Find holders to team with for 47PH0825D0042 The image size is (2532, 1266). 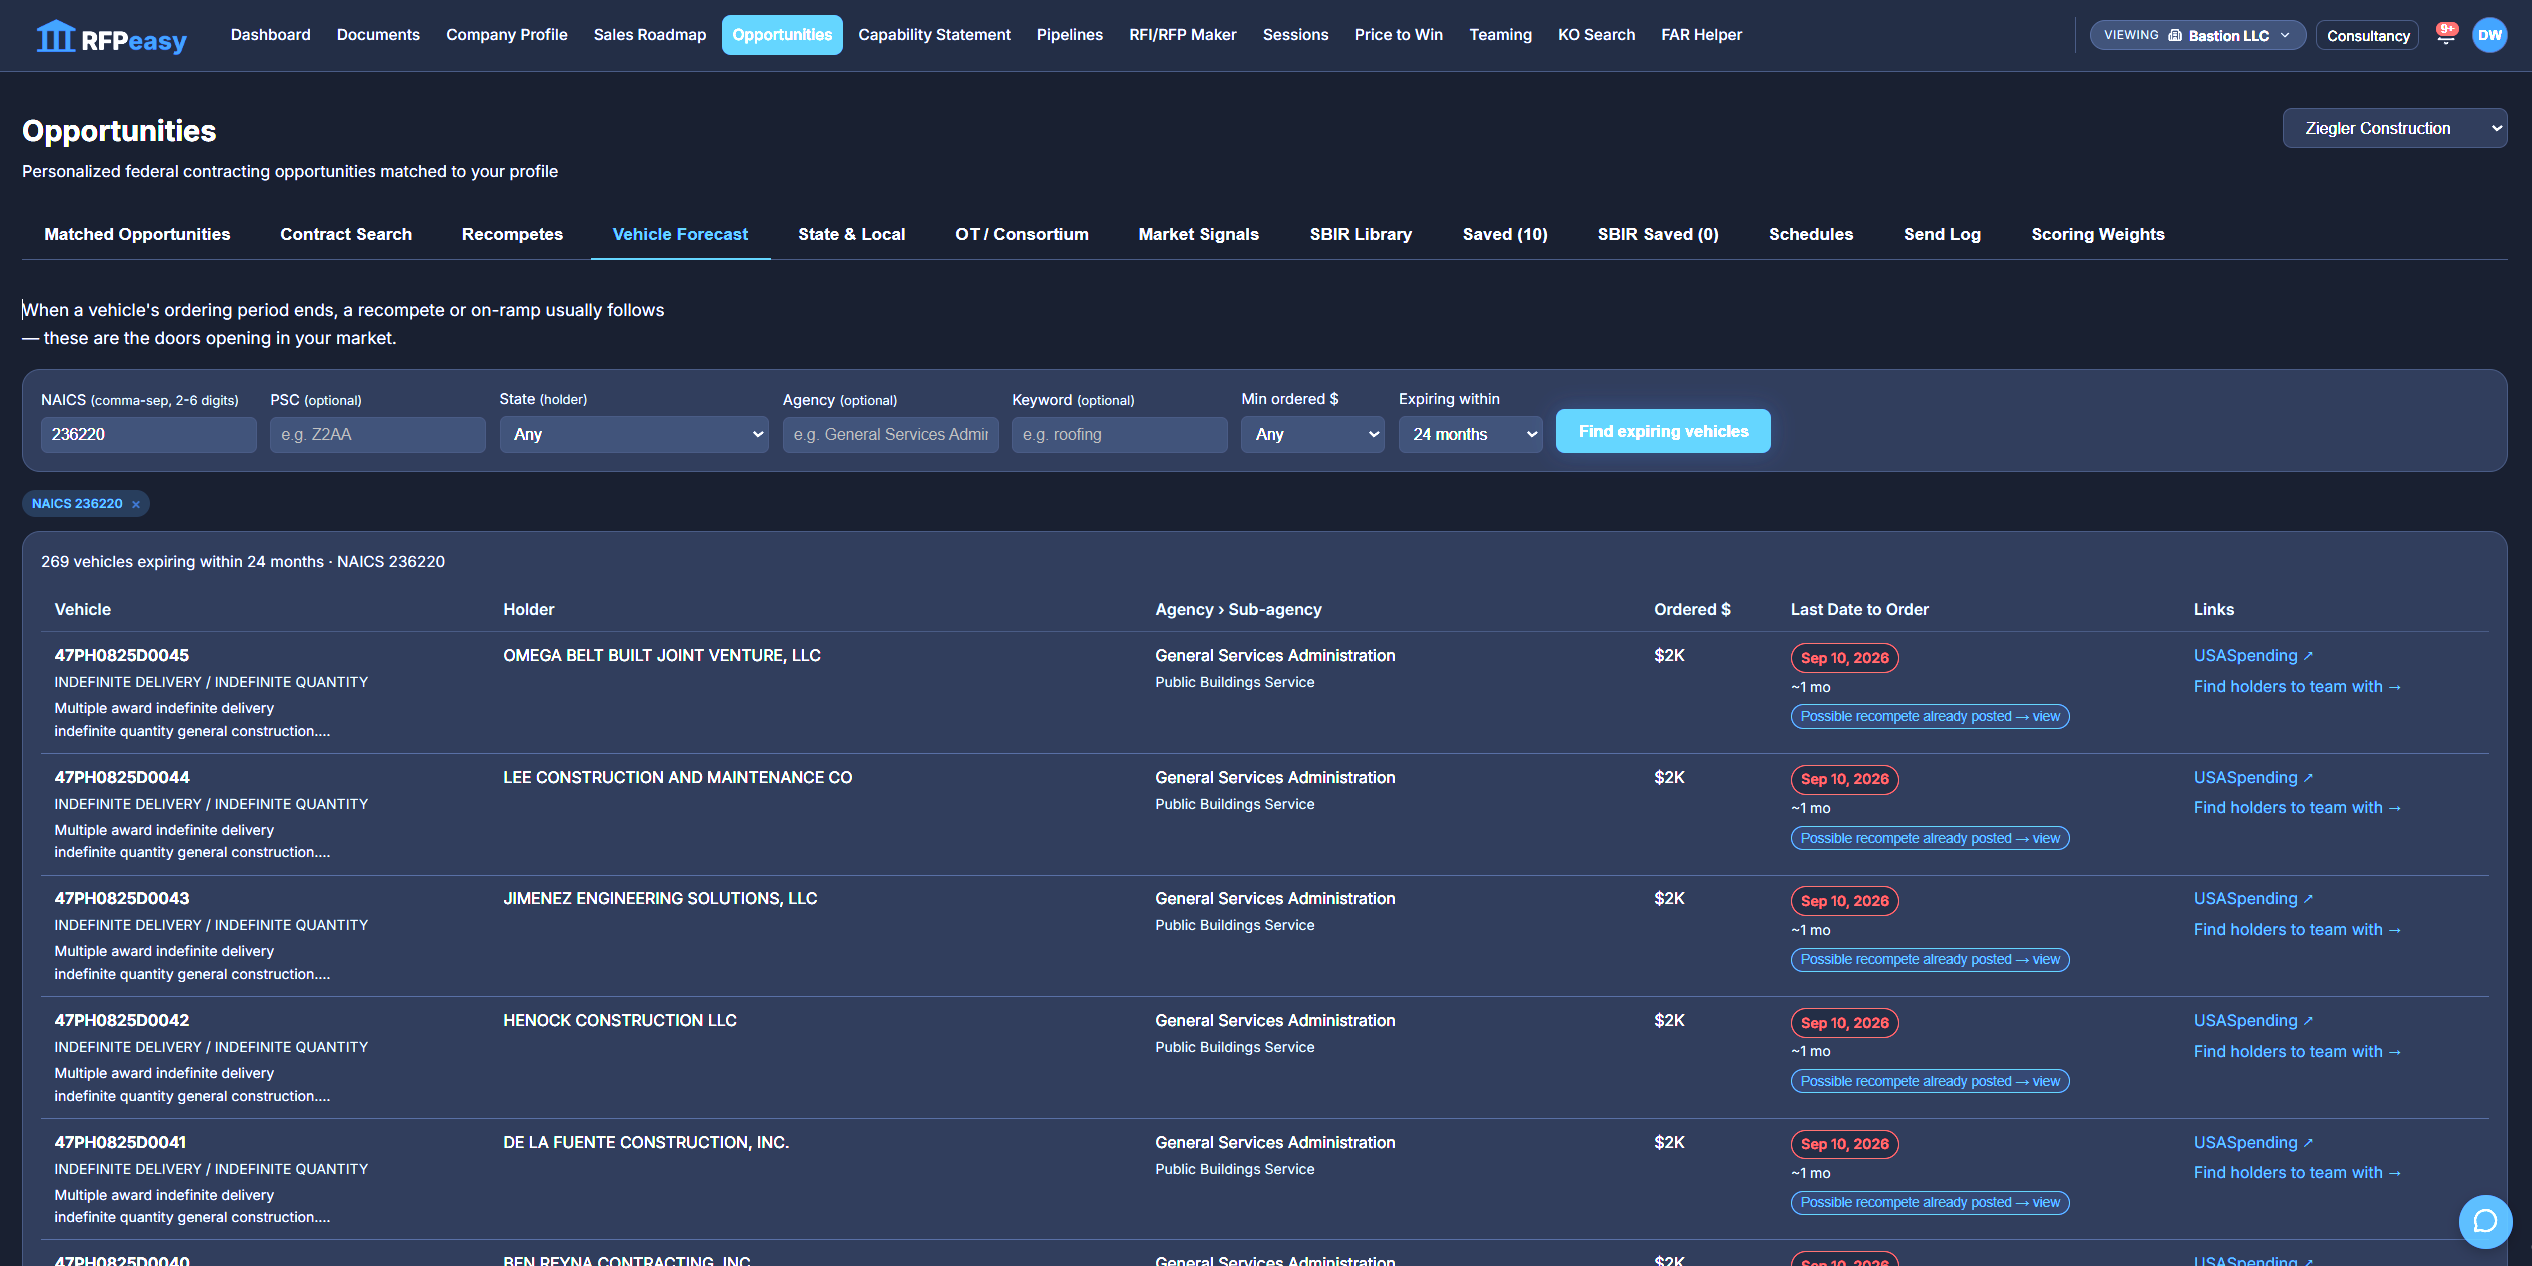[2297, 1051]
